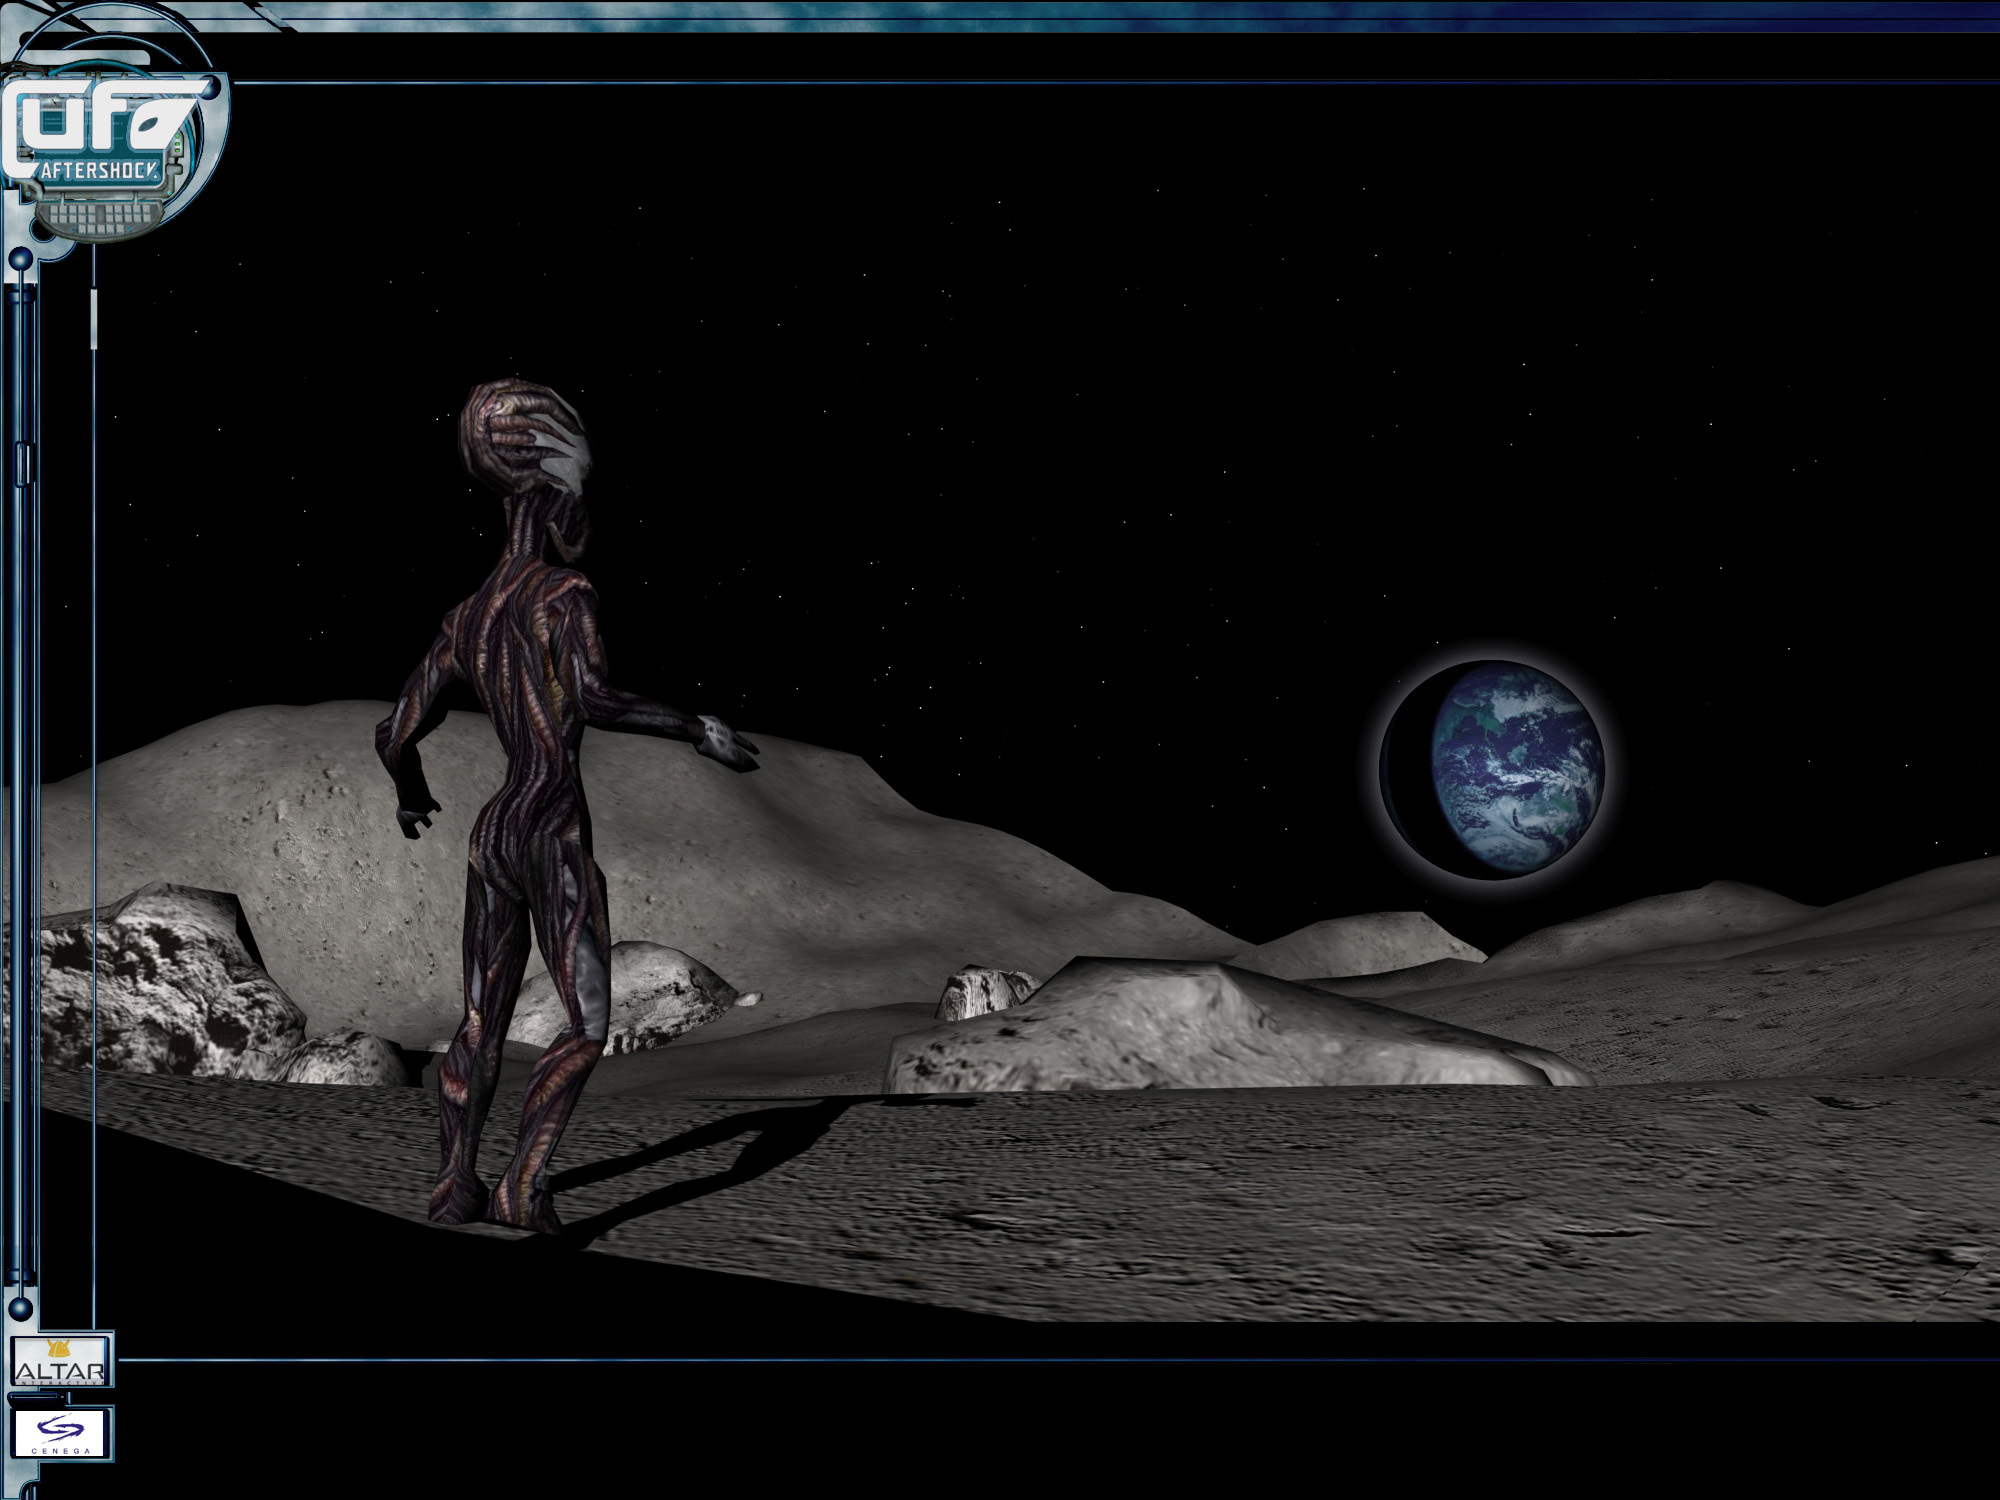Open the Cenega publisher logo

click(60, 1433)
